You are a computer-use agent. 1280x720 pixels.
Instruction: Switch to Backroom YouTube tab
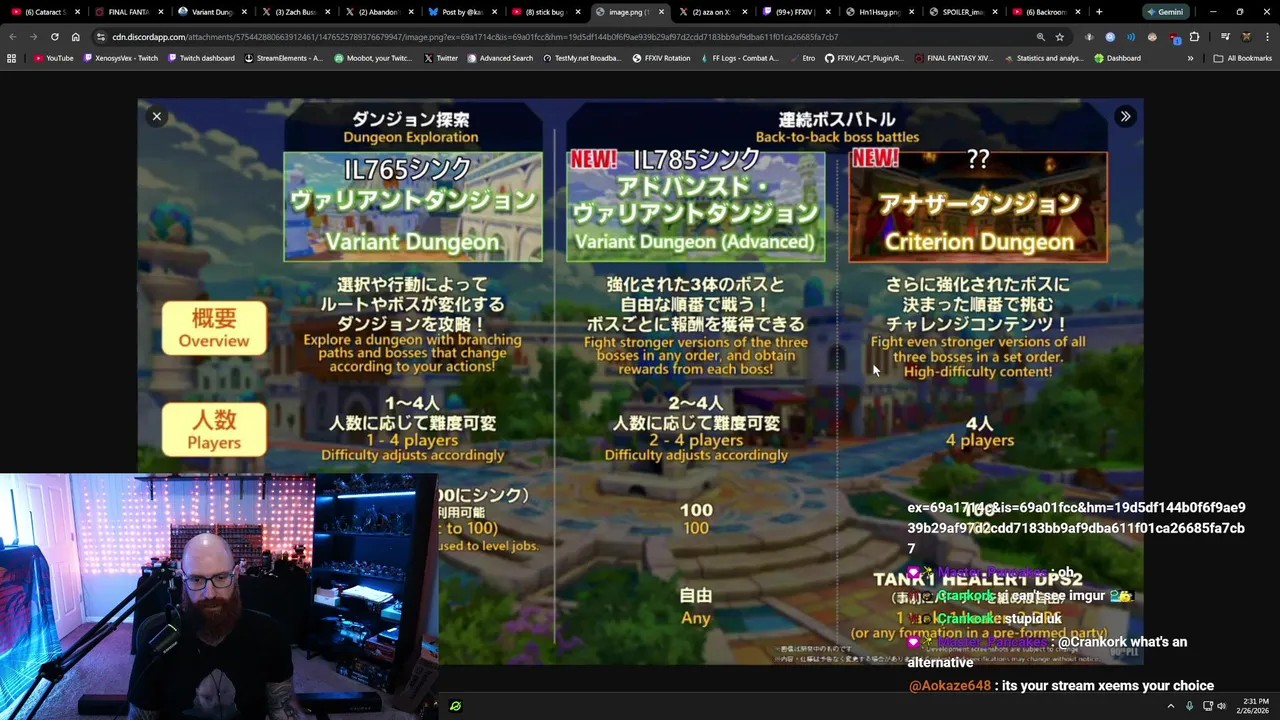tap(1046, 12)
